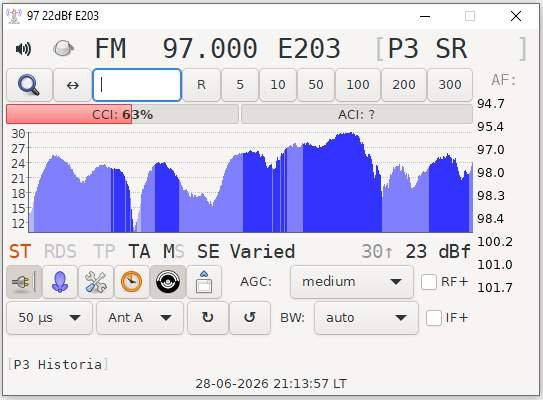This screenshot has height=400, width=543.
Task: Open the AGC medium dropdown
Action: pyautogui.click(x=352, y=282)
